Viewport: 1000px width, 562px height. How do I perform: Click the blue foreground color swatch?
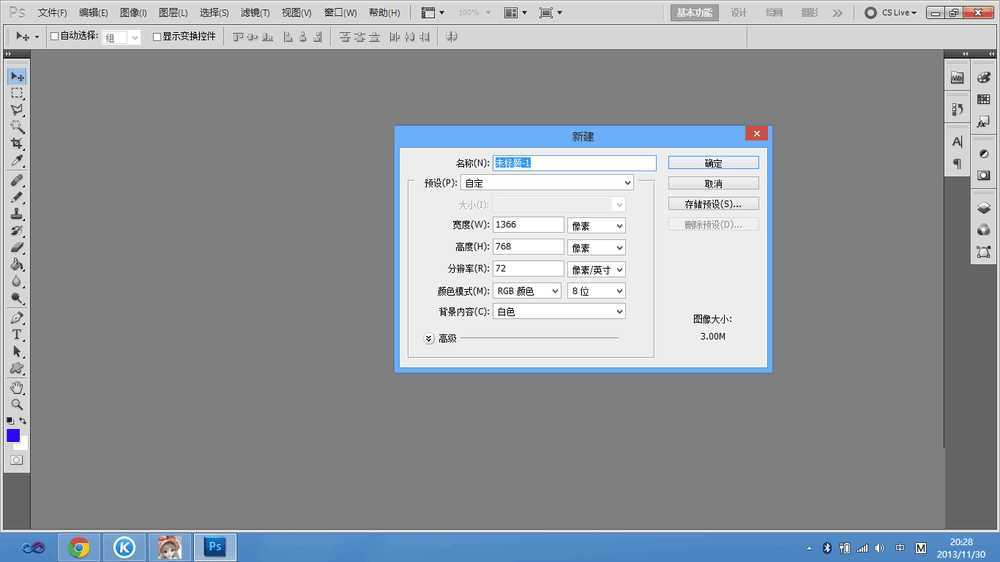coord(13,436)
